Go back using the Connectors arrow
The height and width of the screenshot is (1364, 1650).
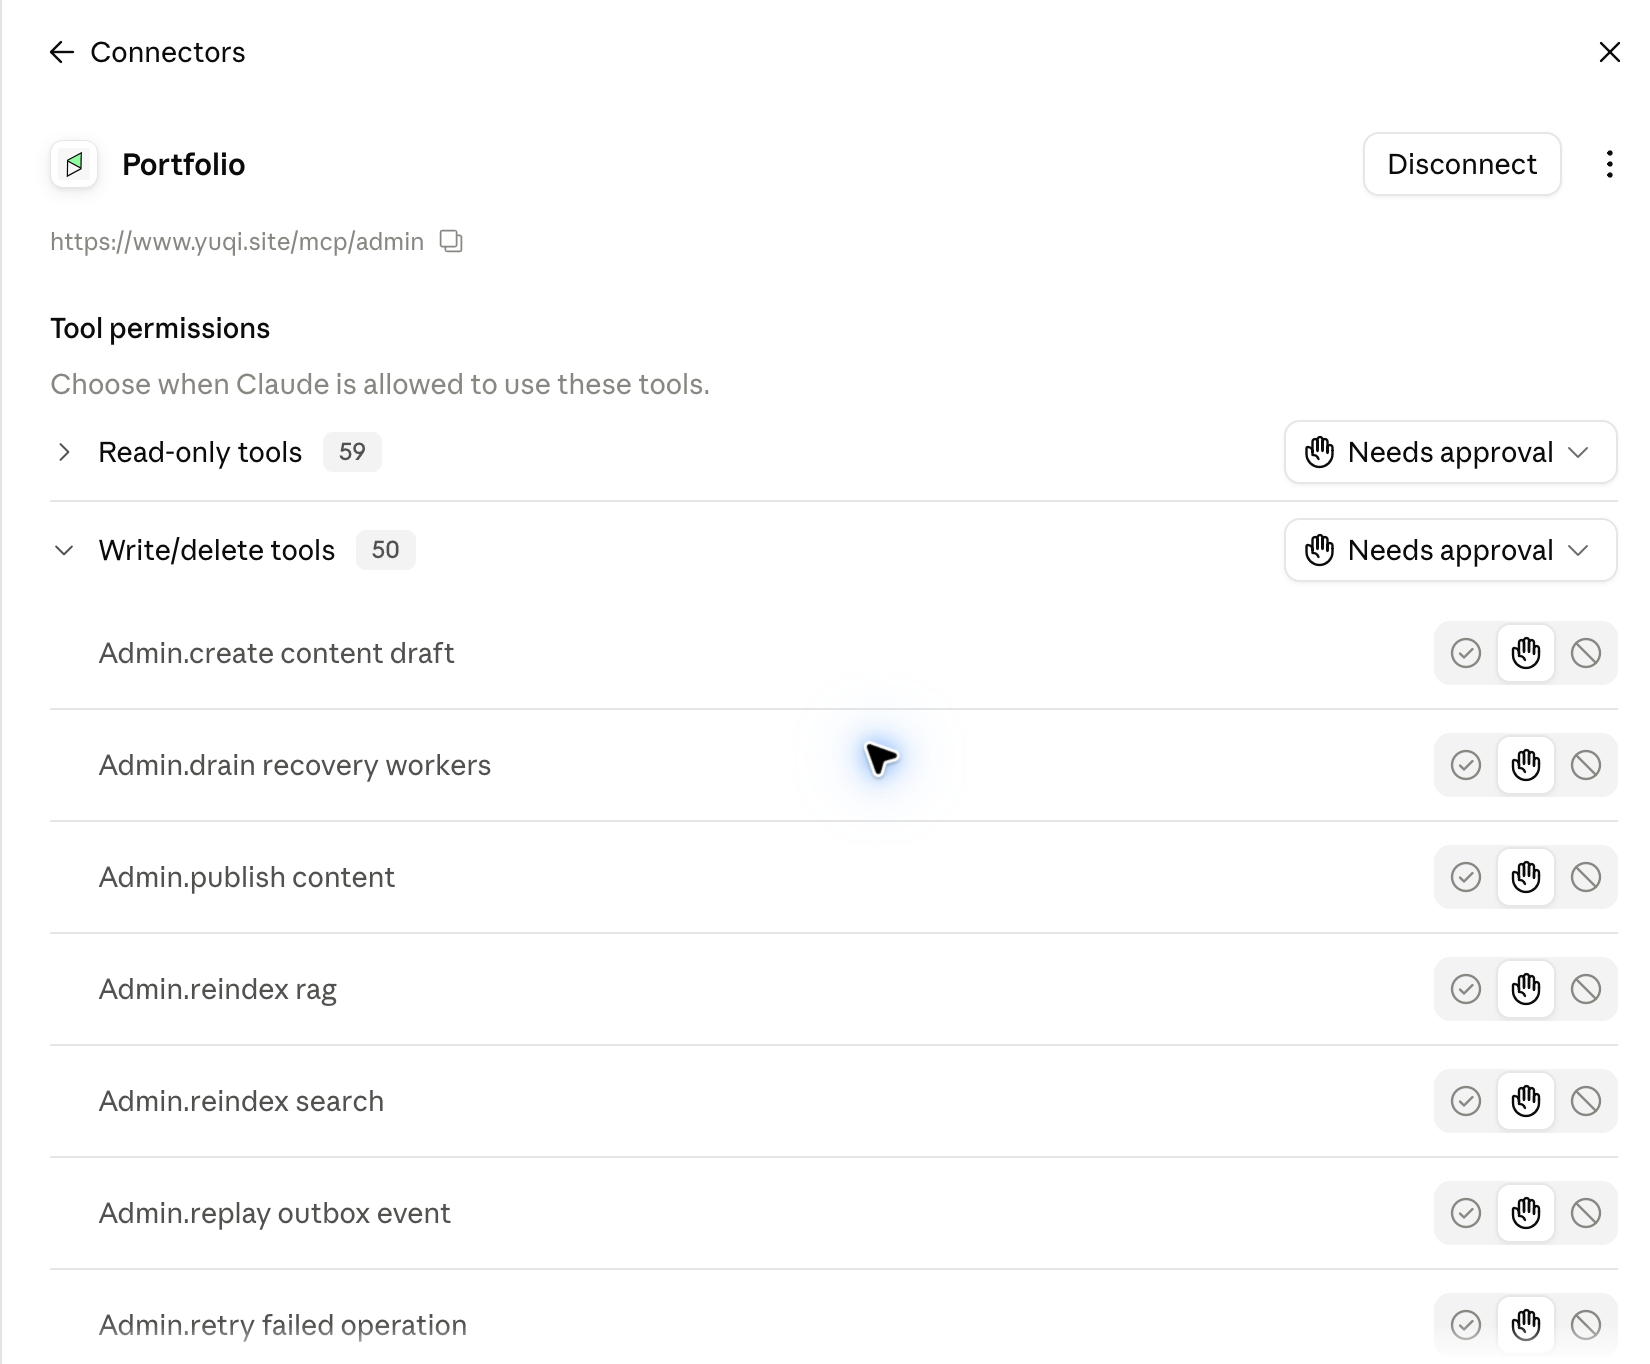pos(62,52)
